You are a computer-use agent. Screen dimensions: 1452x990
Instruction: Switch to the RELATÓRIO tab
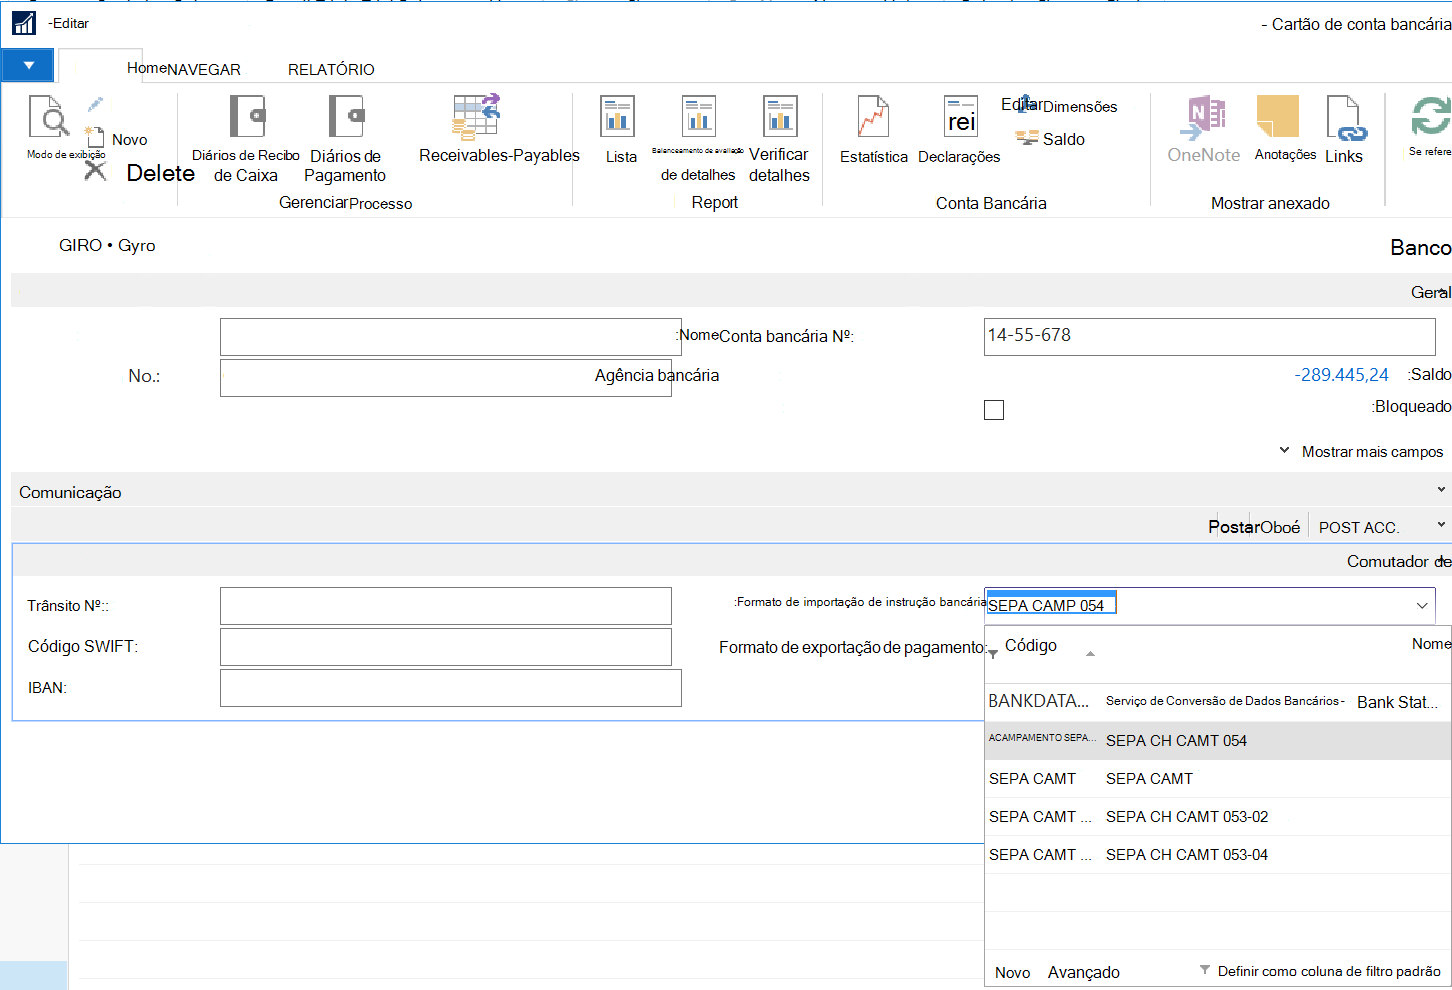coord(331,70)
